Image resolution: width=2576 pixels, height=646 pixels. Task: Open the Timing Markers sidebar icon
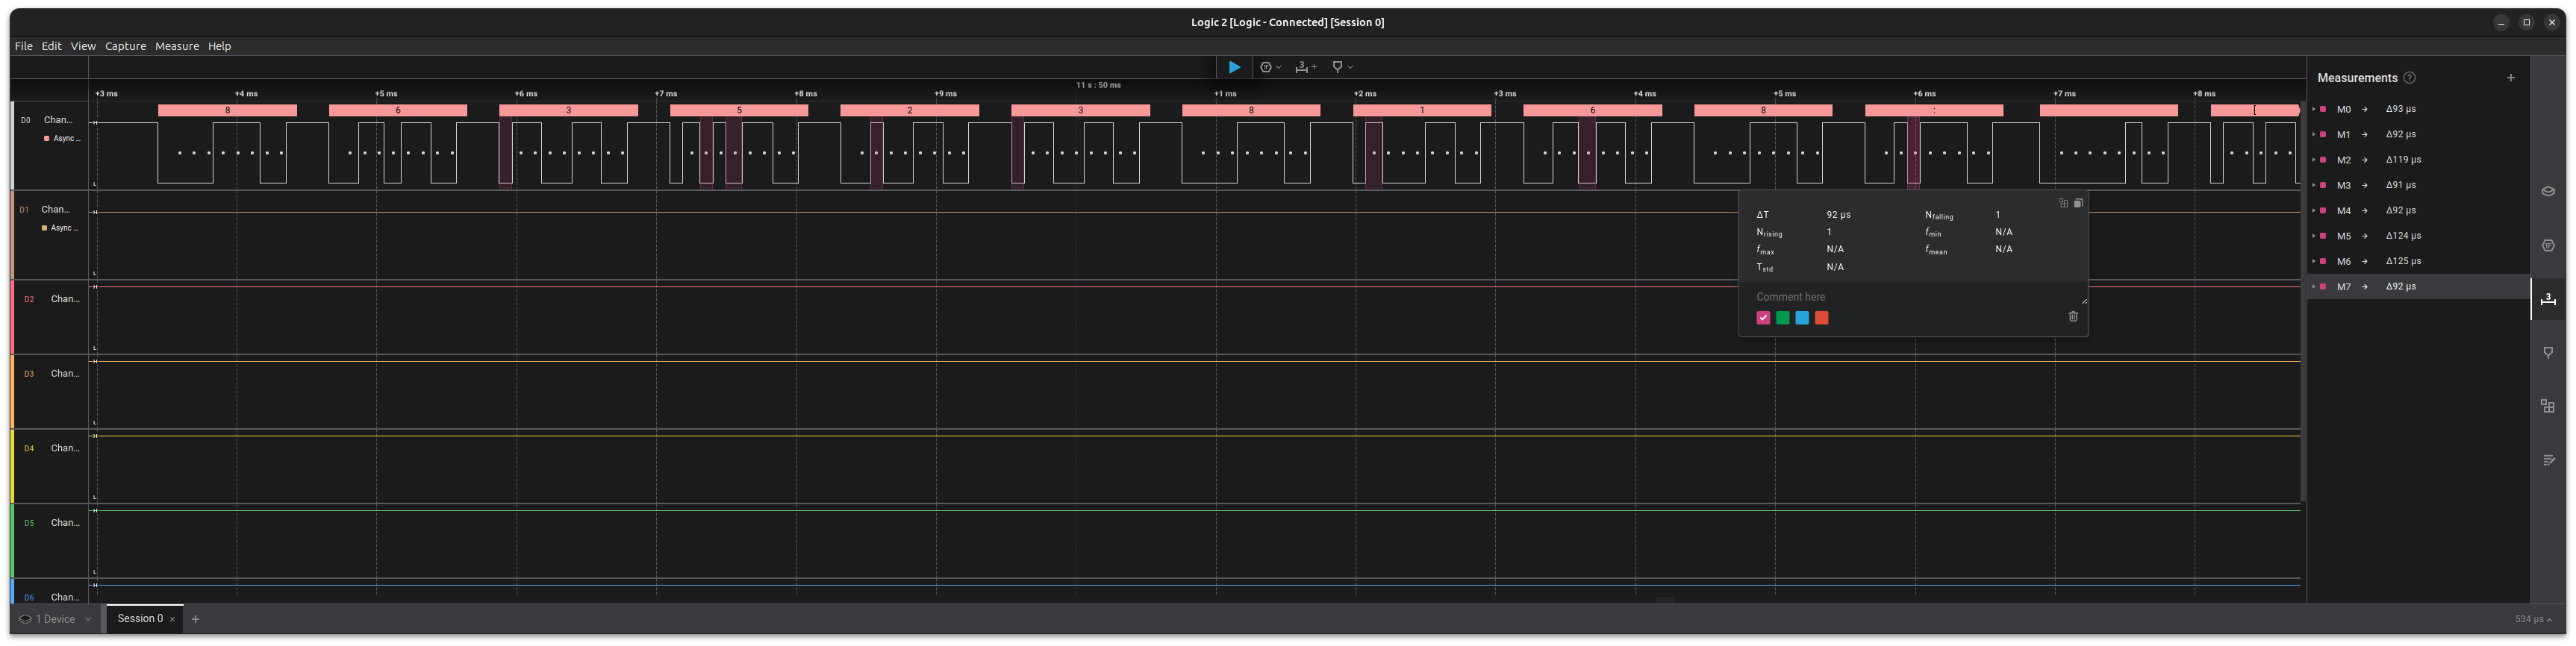pos(2548,353)
